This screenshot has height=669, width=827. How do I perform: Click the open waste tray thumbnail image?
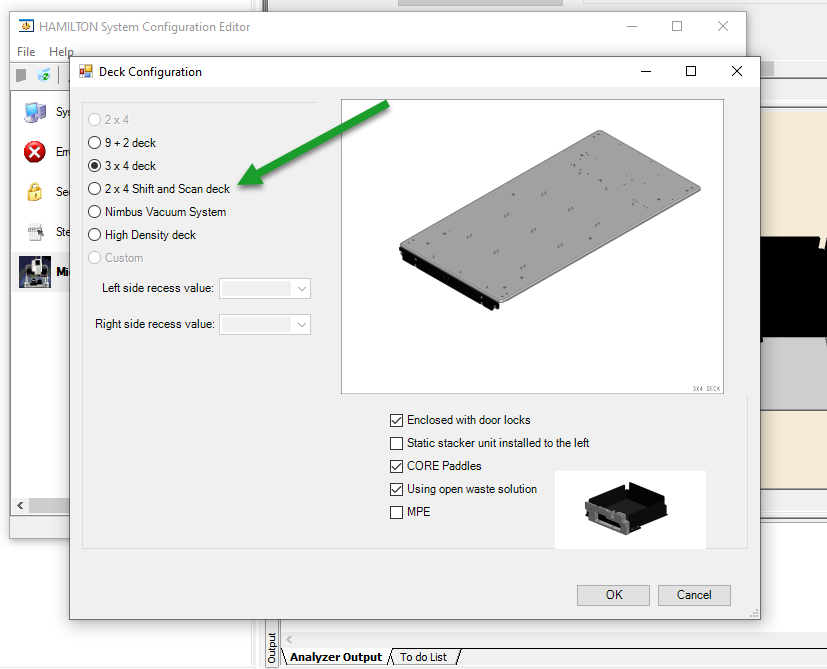click(x=630, y=510)
